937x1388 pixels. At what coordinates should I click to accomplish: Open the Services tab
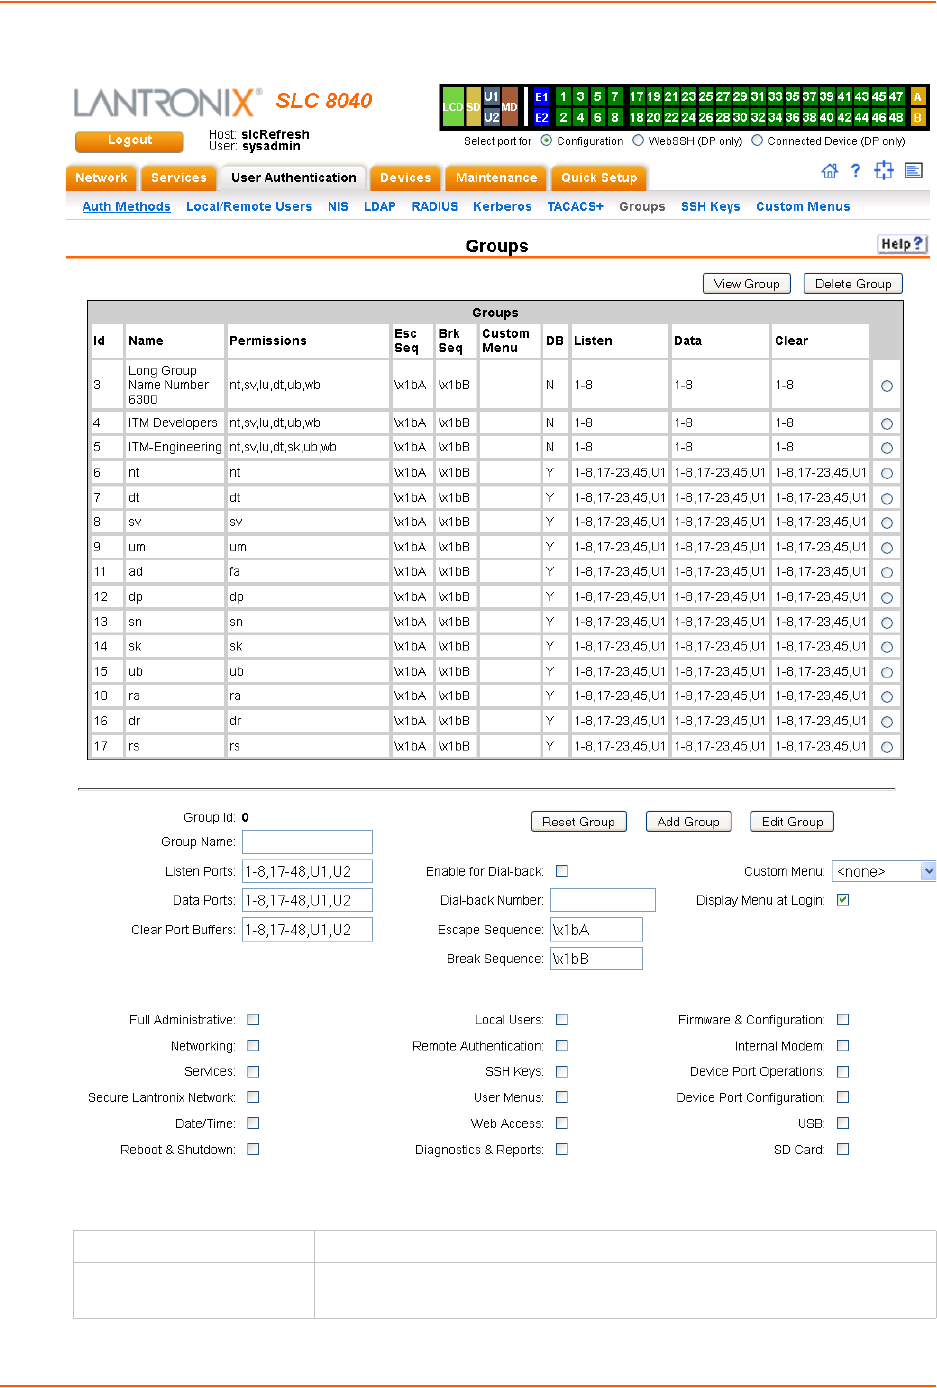pos(178,178)
